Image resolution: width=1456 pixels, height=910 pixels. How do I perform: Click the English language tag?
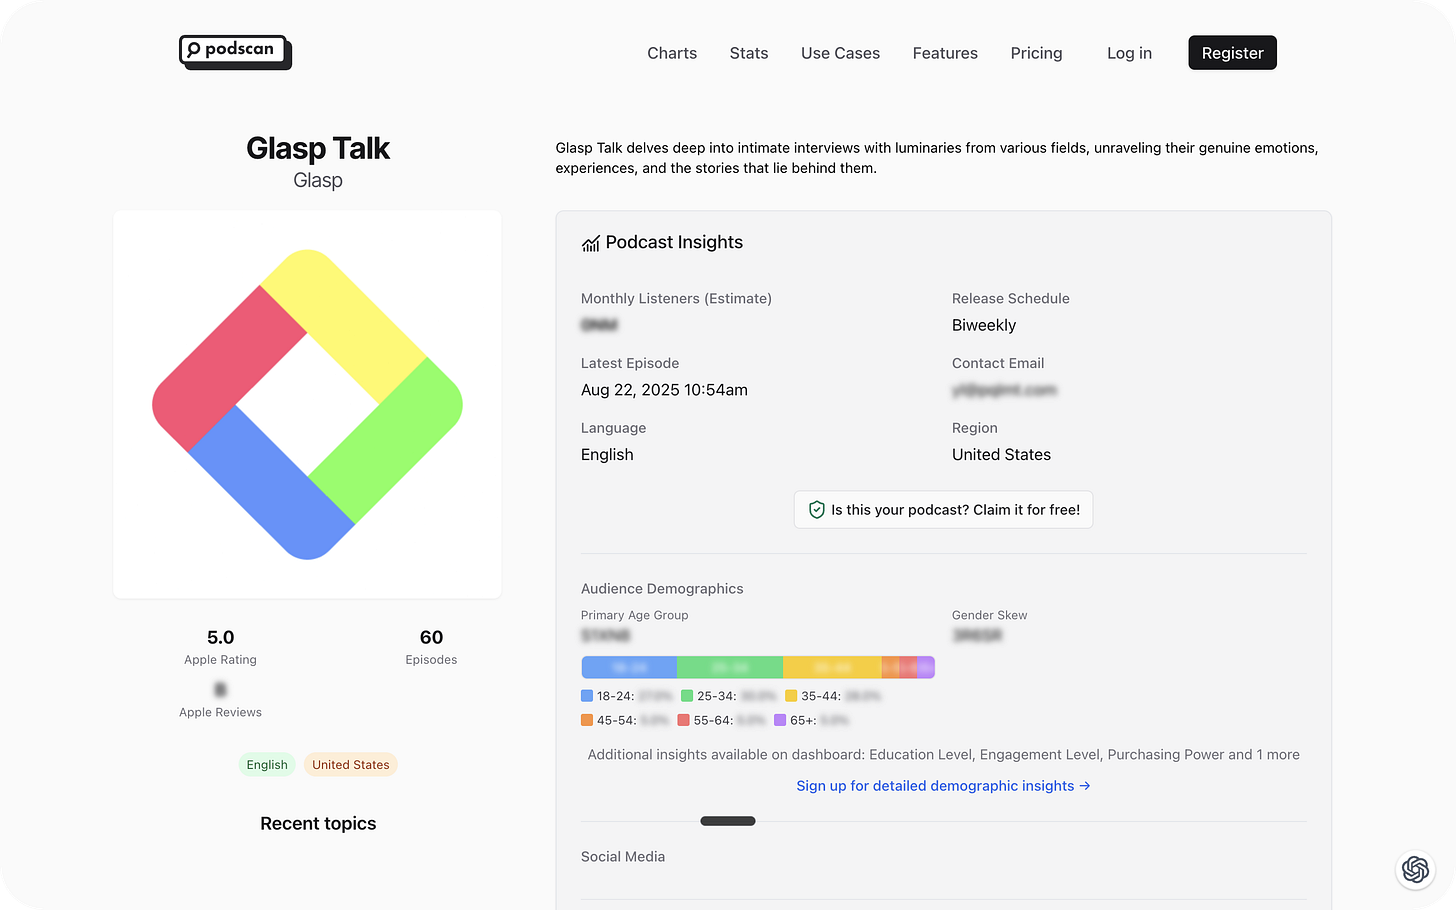click(x=267, y=765)
